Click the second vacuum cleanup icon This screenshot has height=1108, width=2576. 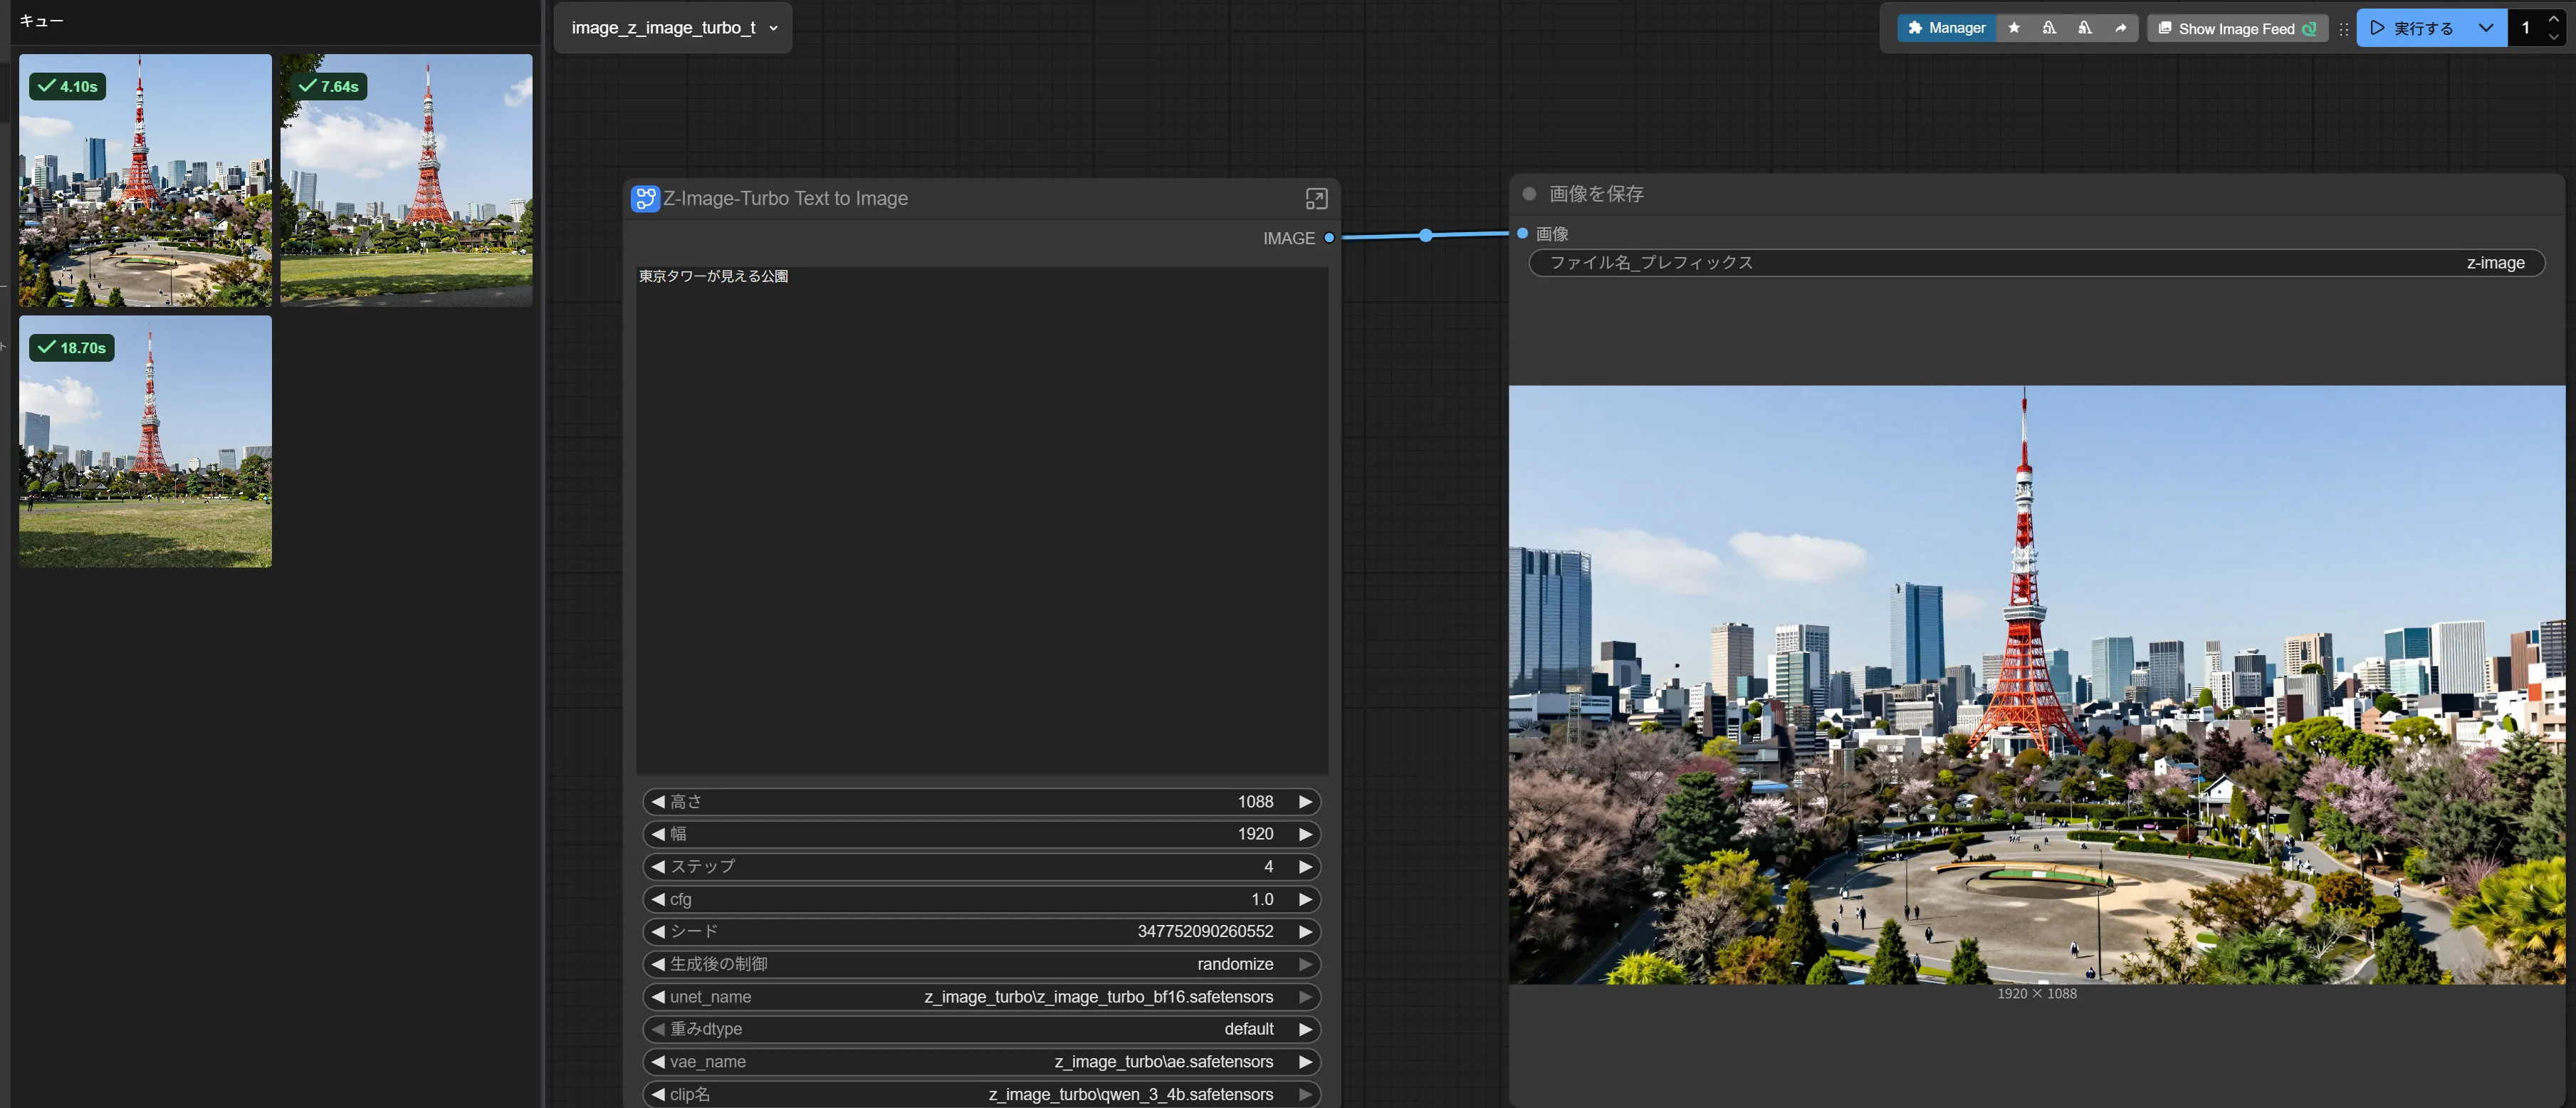tap(2084, 28)
